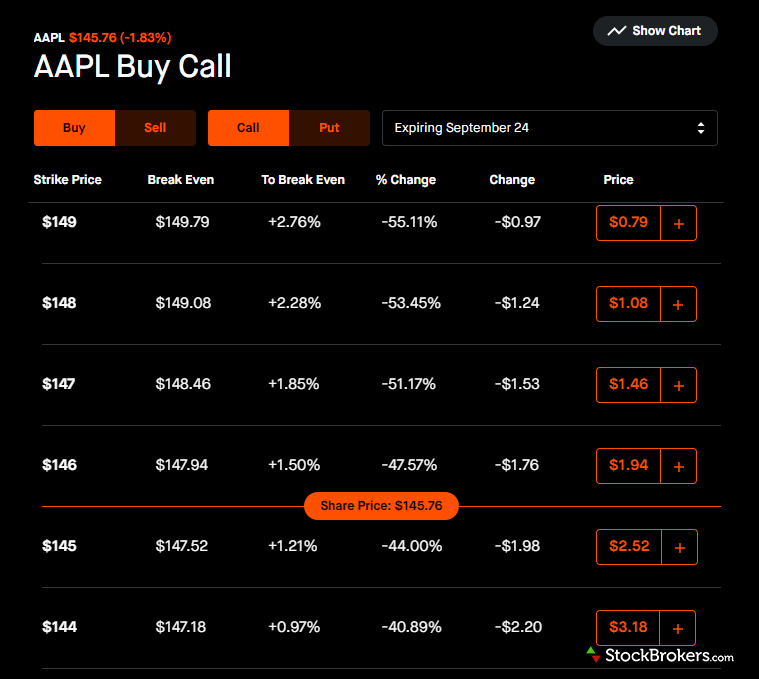Viewport: 759px width, 679px height.
Task: Add the $149 strike call with plus icon
Action: [x=679, y=223]
